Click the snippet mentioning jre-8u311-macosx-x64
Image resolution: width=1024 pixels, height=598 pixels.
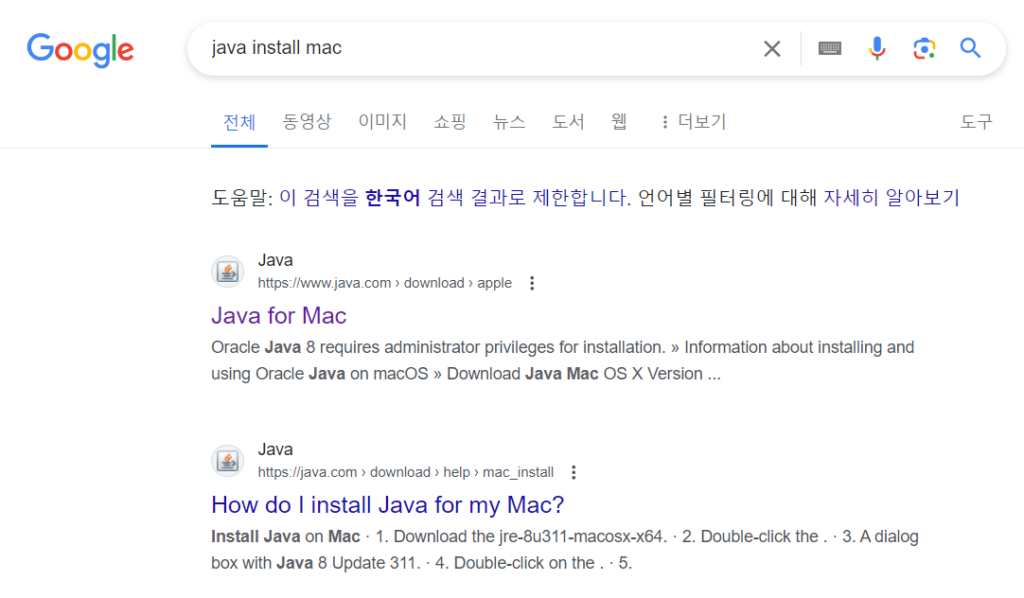(565, 550)
